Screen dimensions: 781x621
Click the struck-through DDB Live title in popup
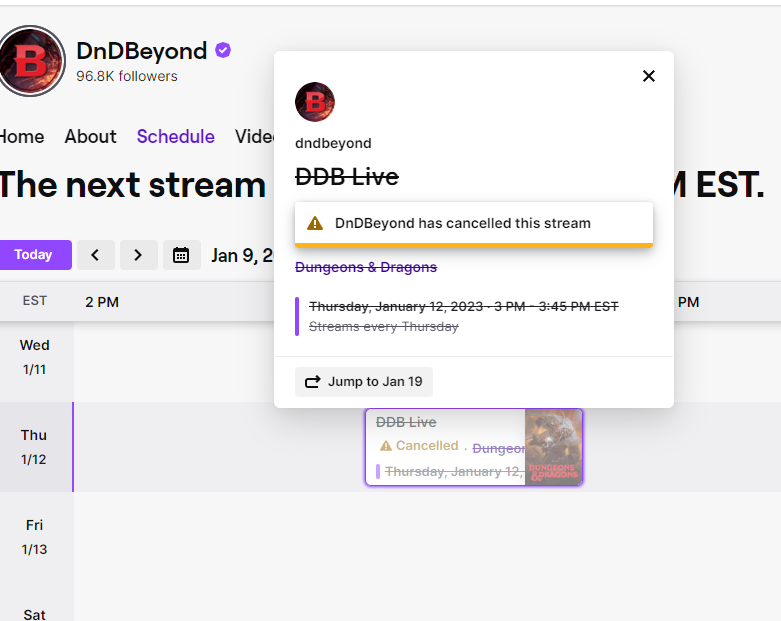pyautogui.click(x=347, y=177)
